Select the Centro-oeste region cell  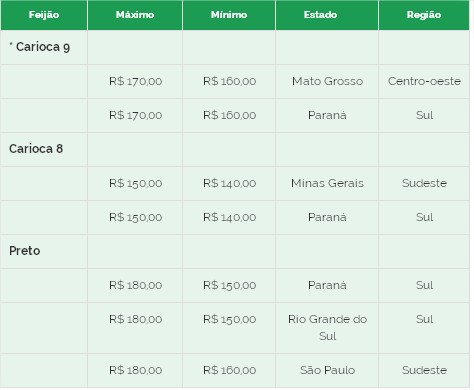[x=424, y=81]
